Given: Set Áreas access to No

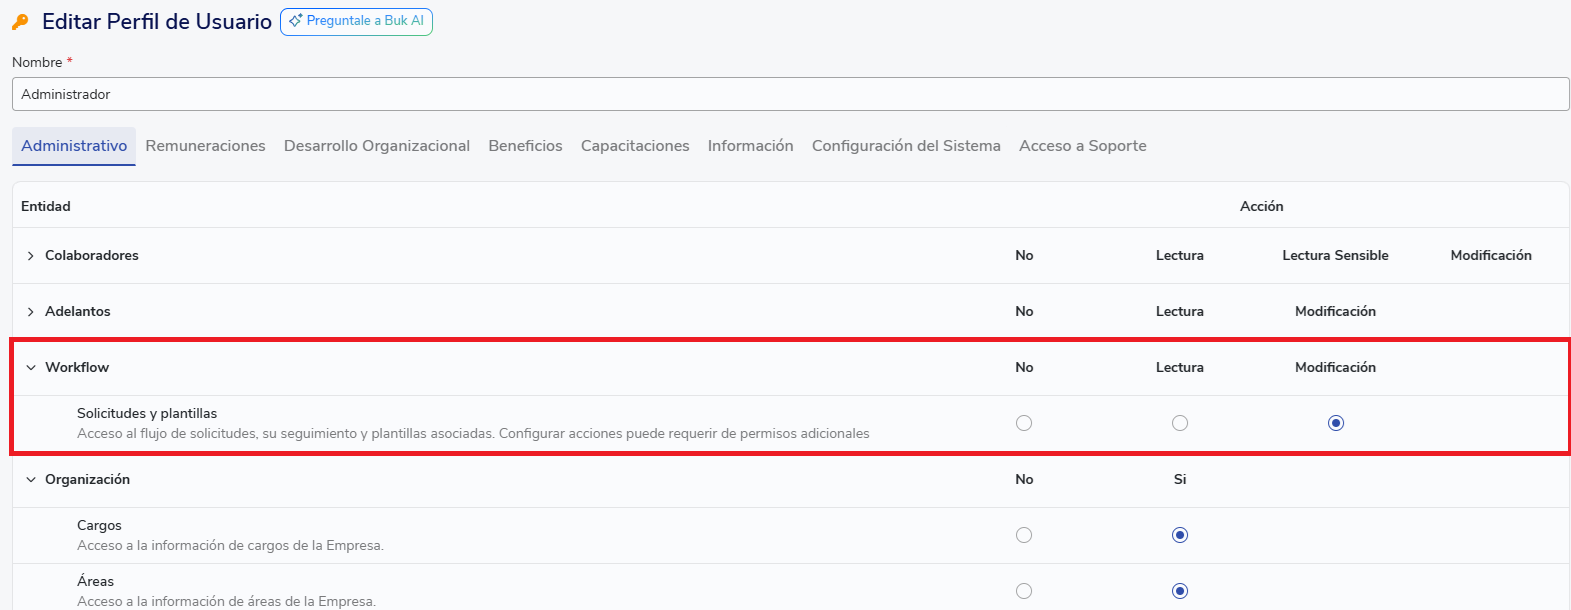Looking at the screenshot, I should (1024, 591).
